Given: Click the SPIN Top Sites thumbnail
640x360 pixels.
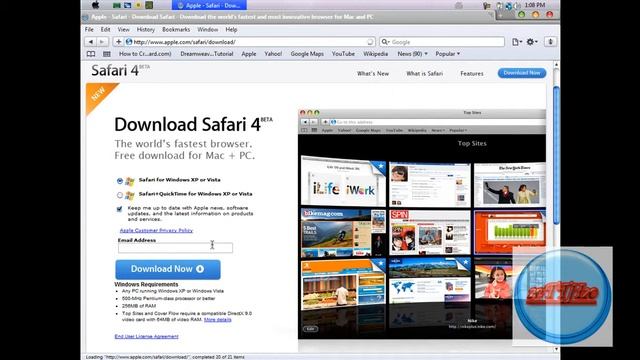Looking at the screenshot, I should [x=430, y=232].
